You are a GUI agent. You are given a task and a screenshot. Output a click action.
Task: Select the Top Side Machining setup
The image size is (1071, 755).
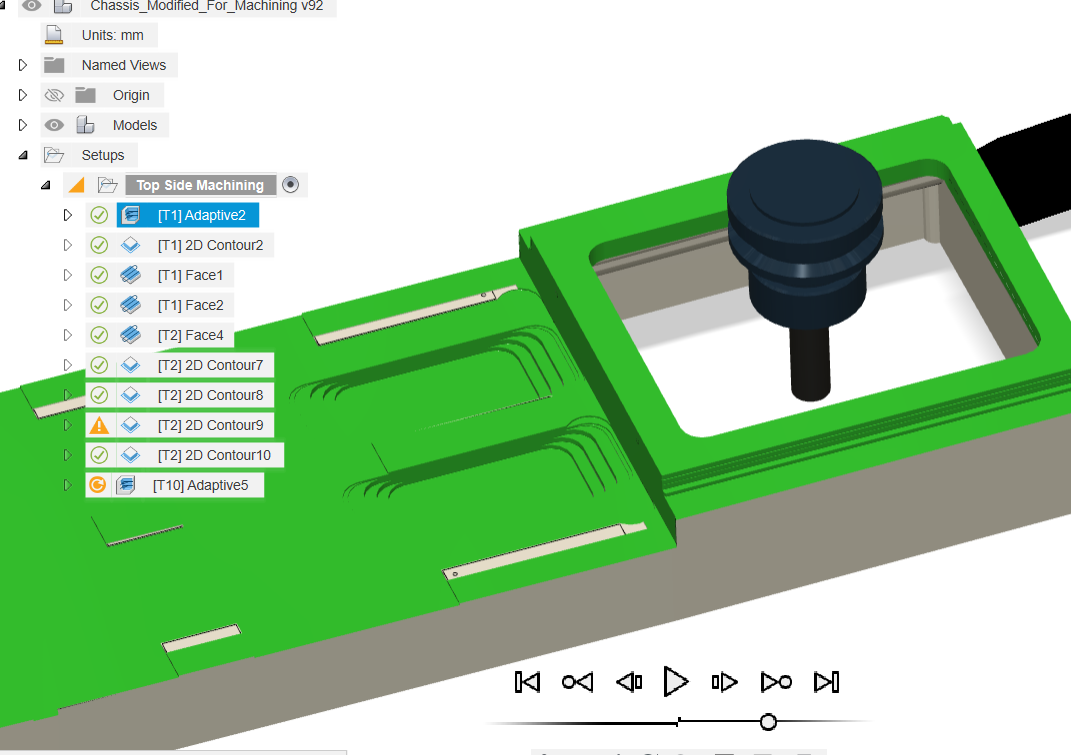tap(200, 184)
